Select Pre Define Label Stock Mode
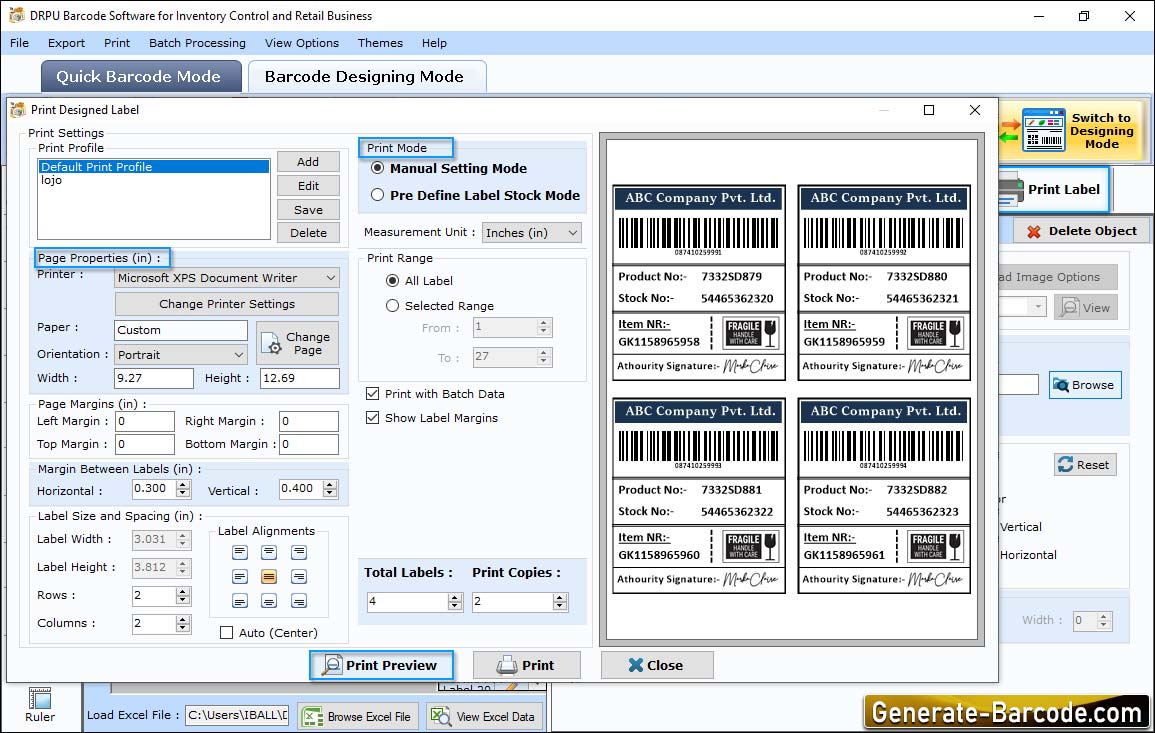 (x=378, y=195)
